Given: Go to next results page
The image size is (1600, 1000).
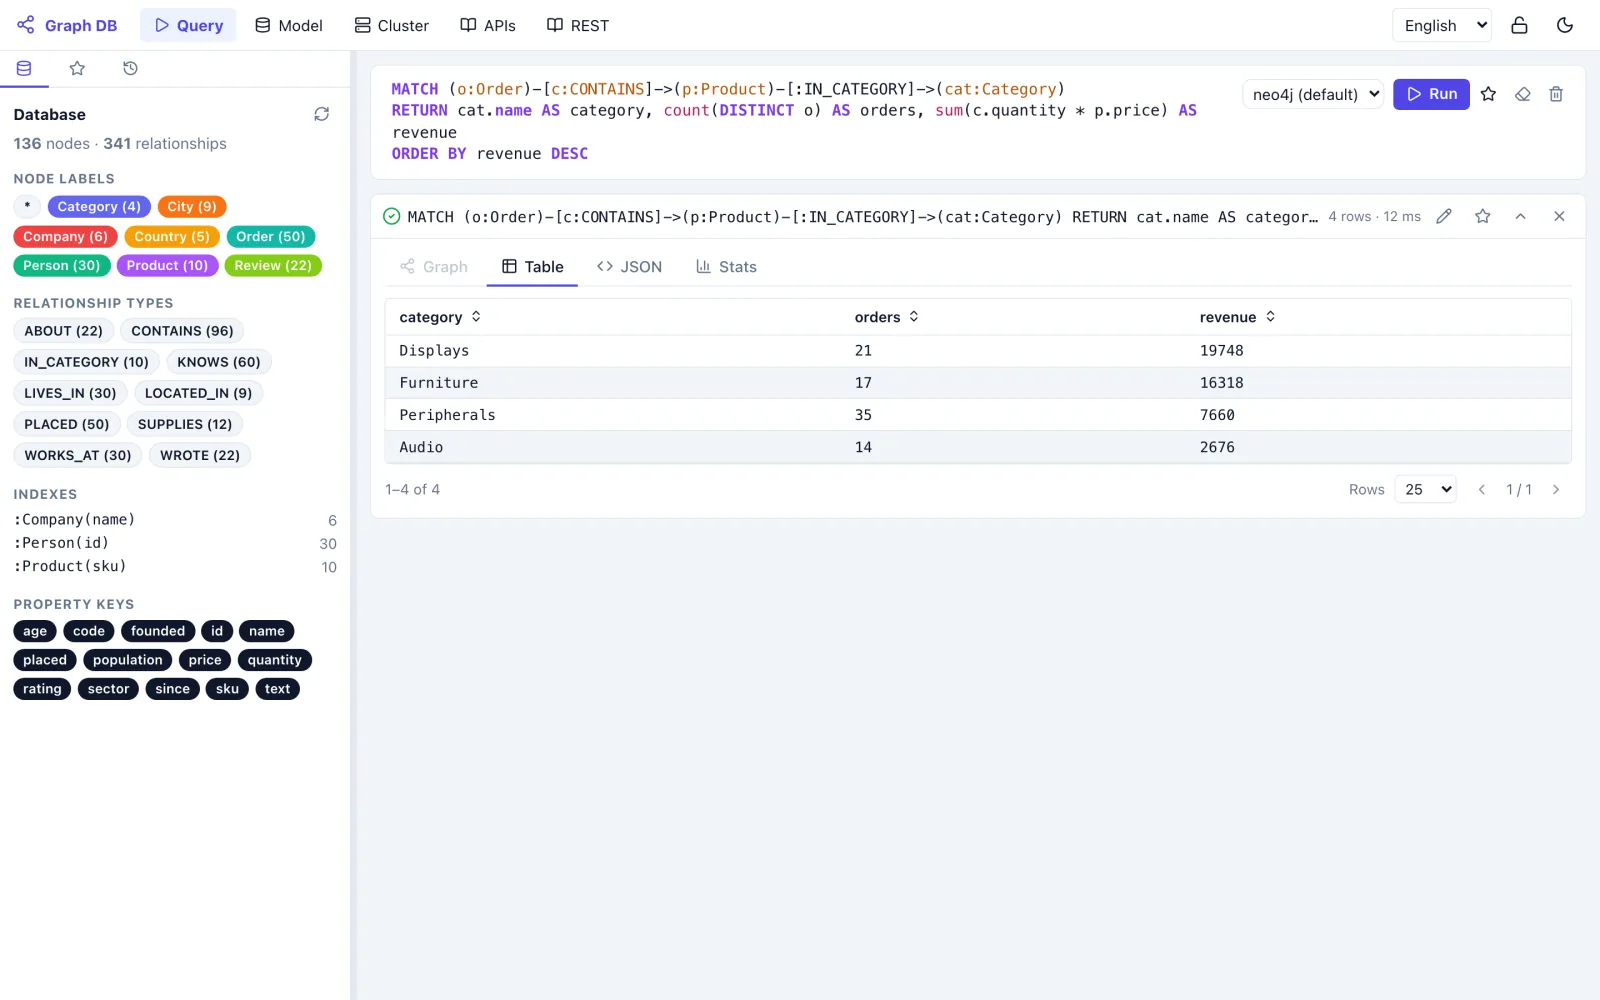Looking at the screenshot, I should coord(1556,489).
